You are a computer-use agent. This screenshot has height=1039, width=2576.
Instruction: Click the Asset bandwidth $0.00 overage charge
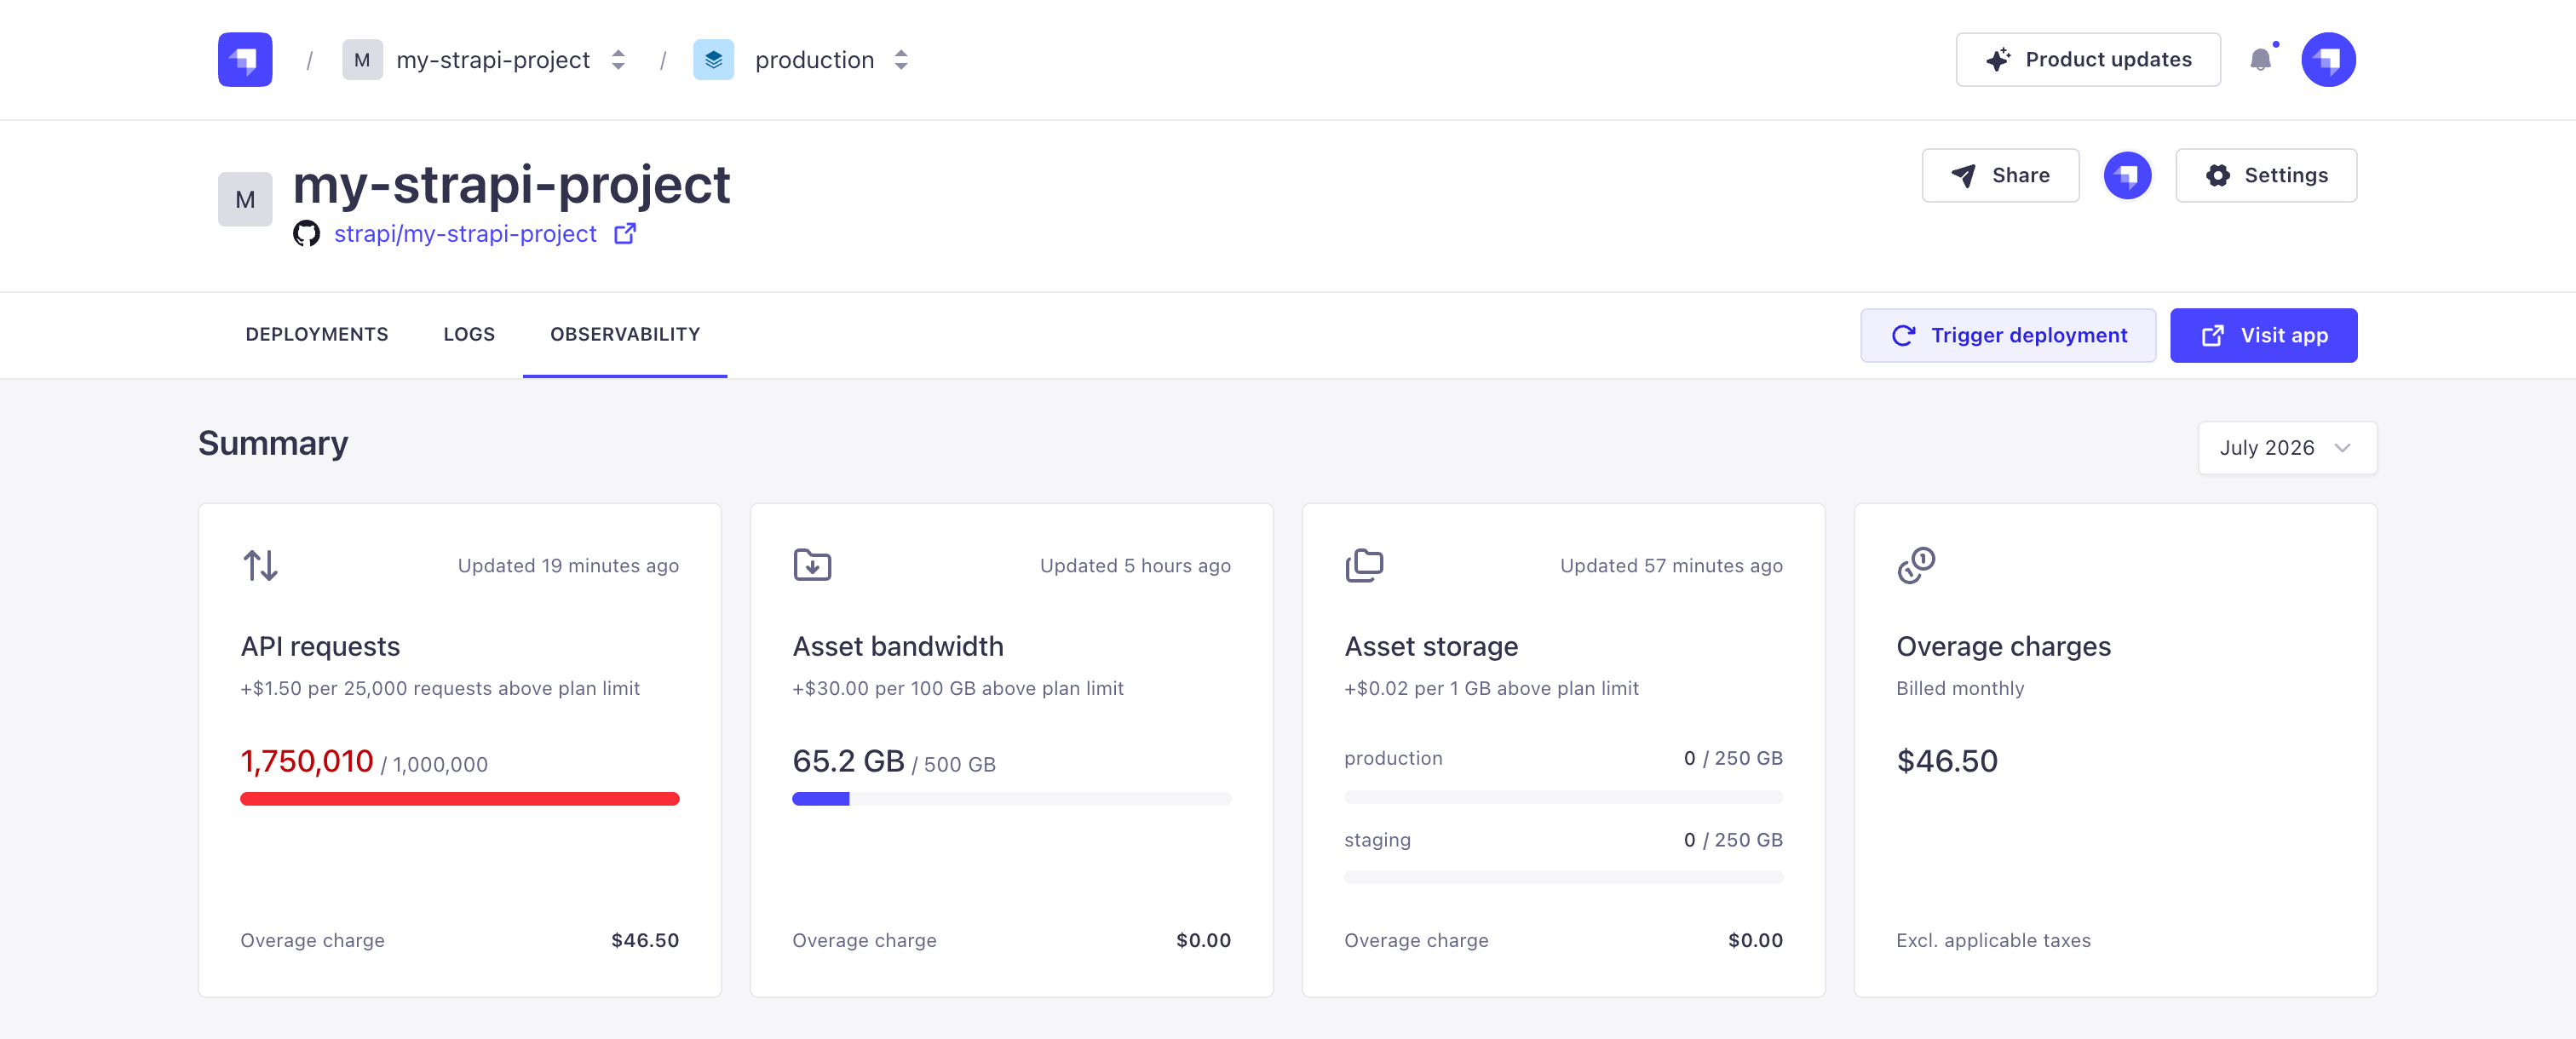[1203, 941]
